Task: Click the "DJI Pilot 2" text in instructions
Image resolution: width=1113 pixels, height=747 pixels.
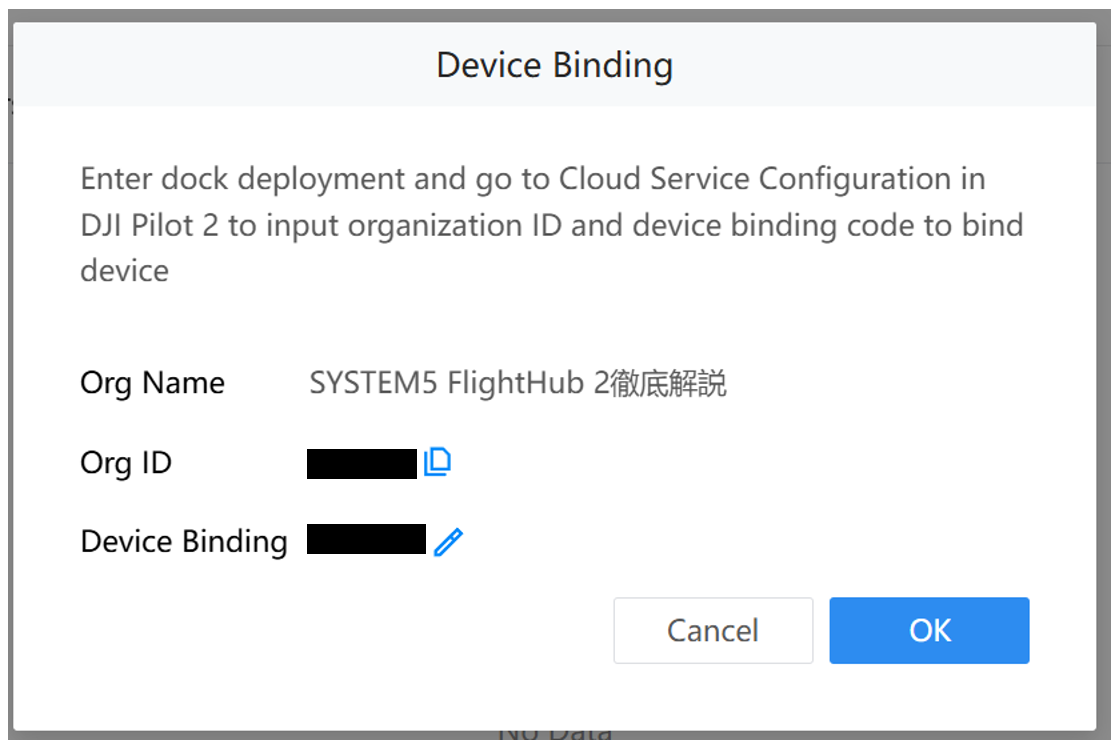Action: pyautogui.click(x=150, y=226)
